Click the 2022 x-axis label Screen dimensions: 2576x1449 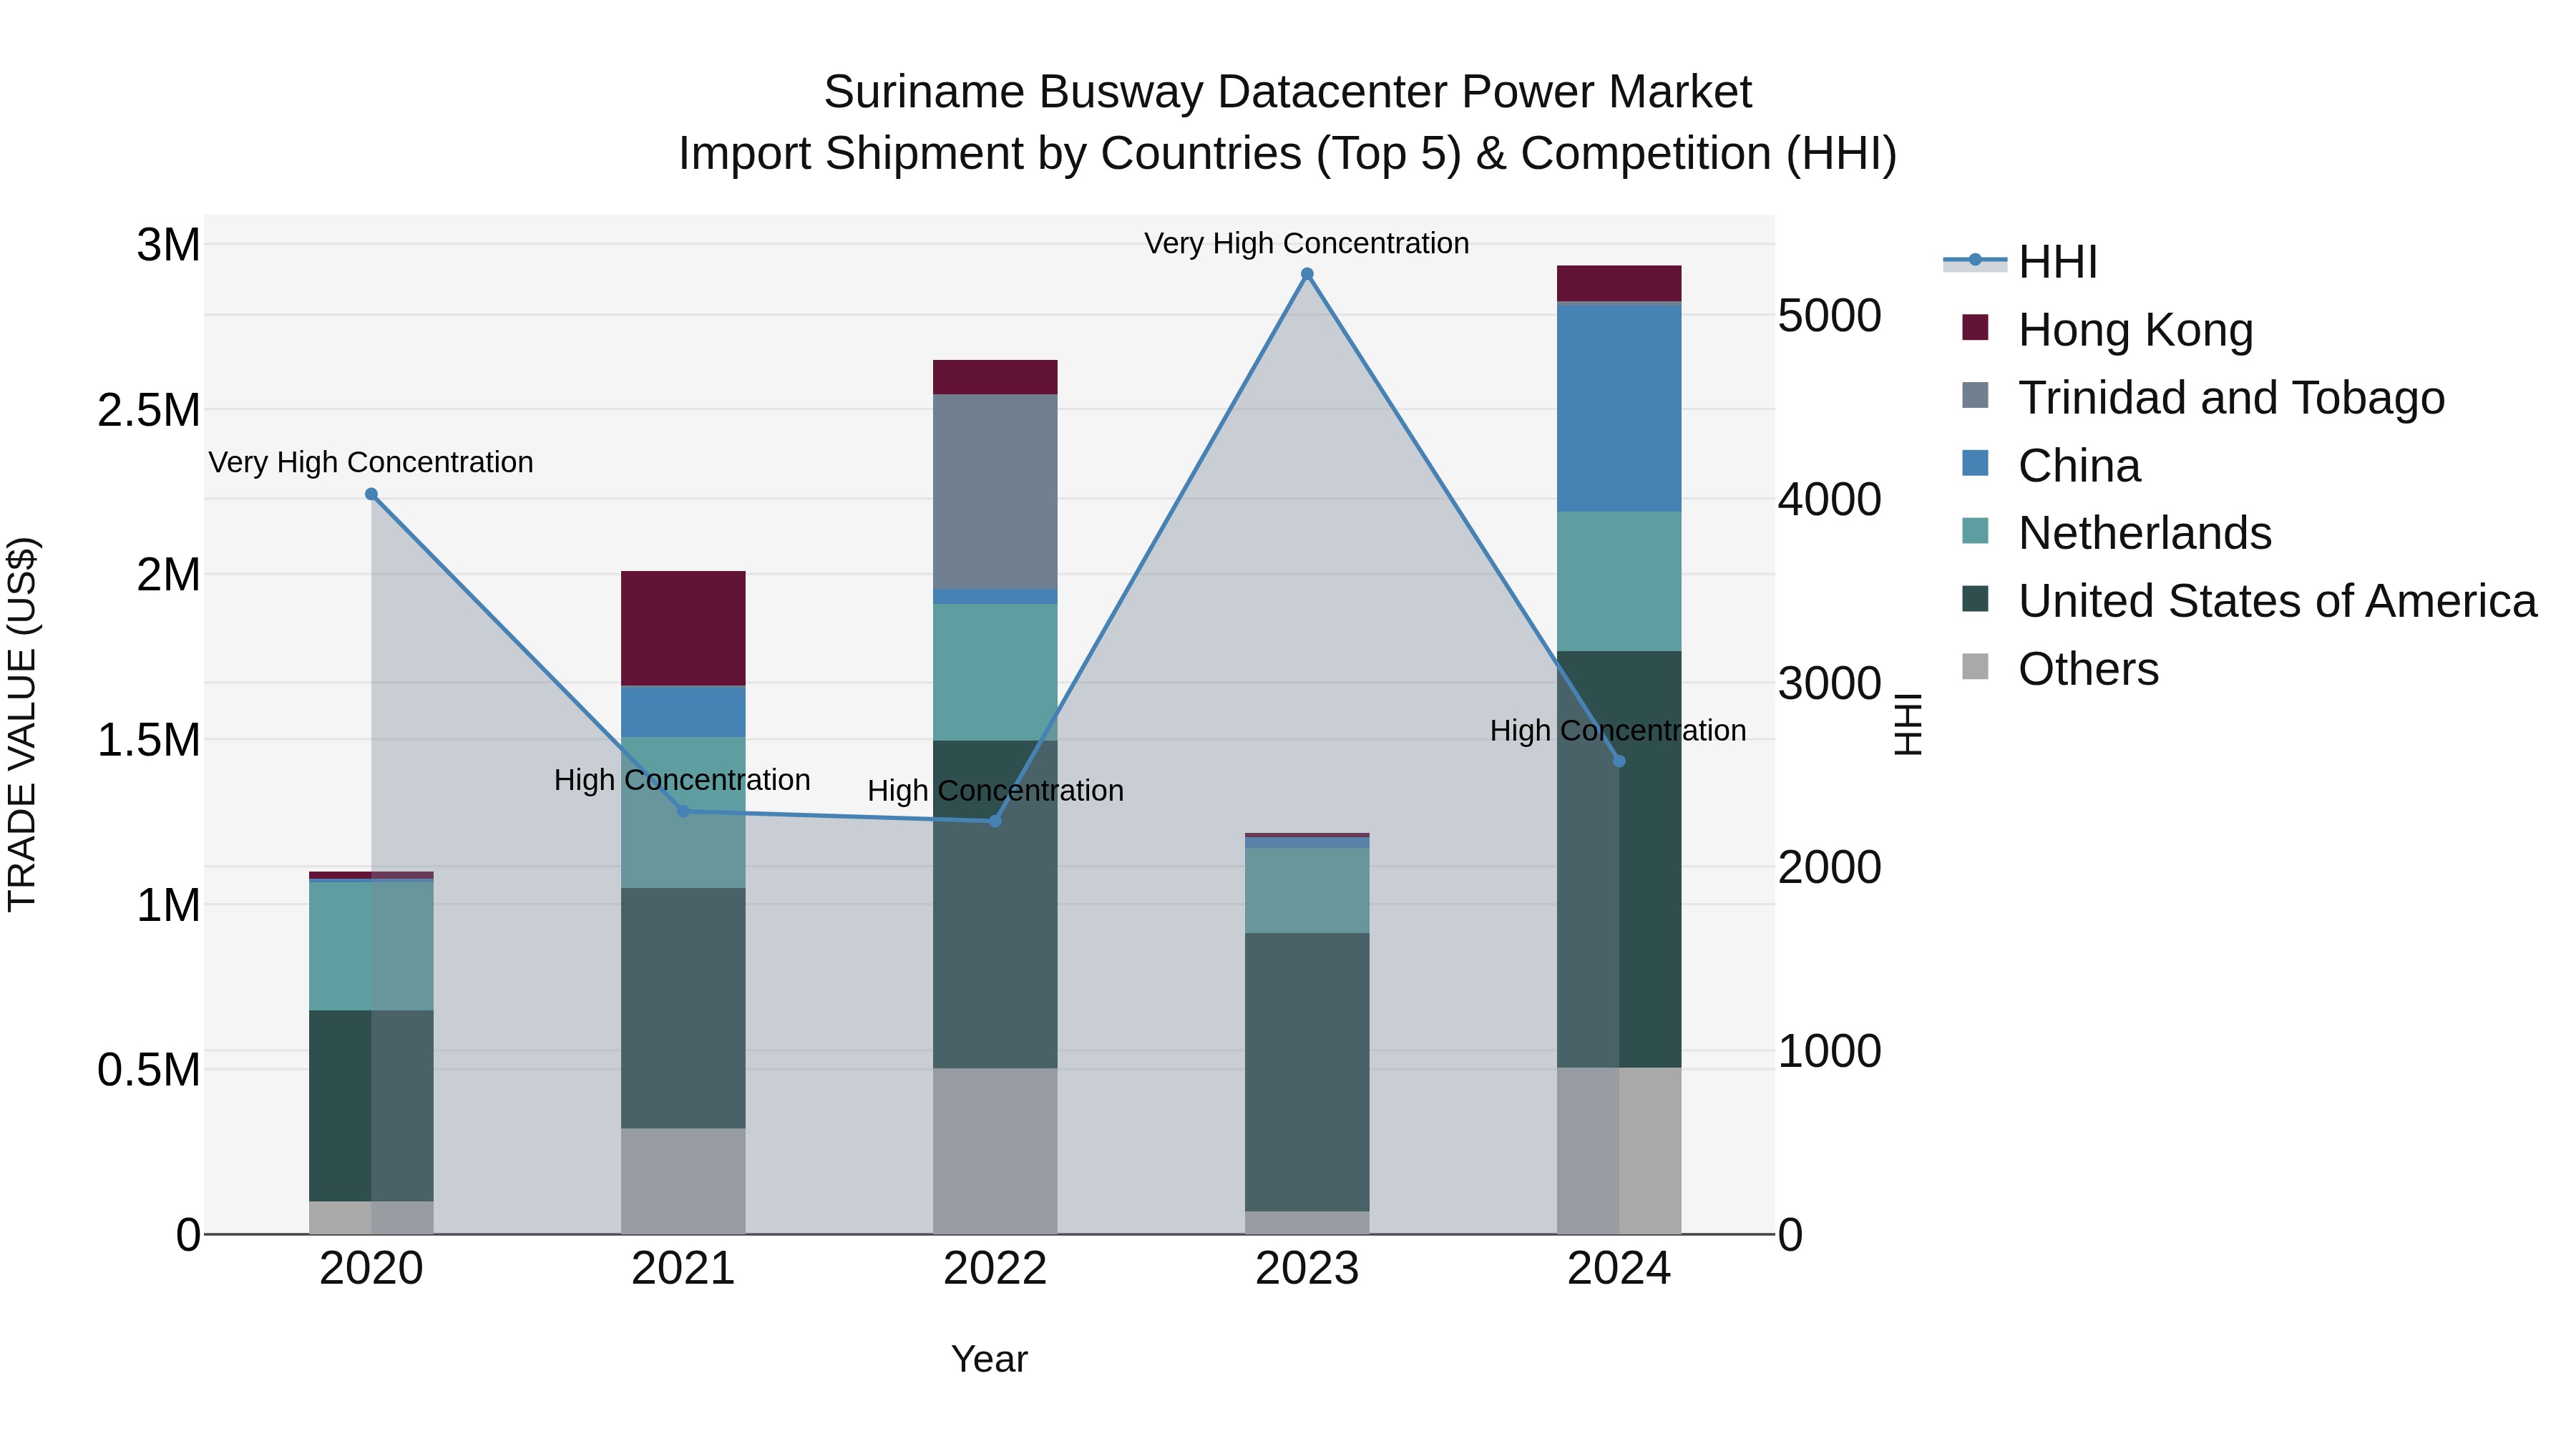(x=995, y=1269)
